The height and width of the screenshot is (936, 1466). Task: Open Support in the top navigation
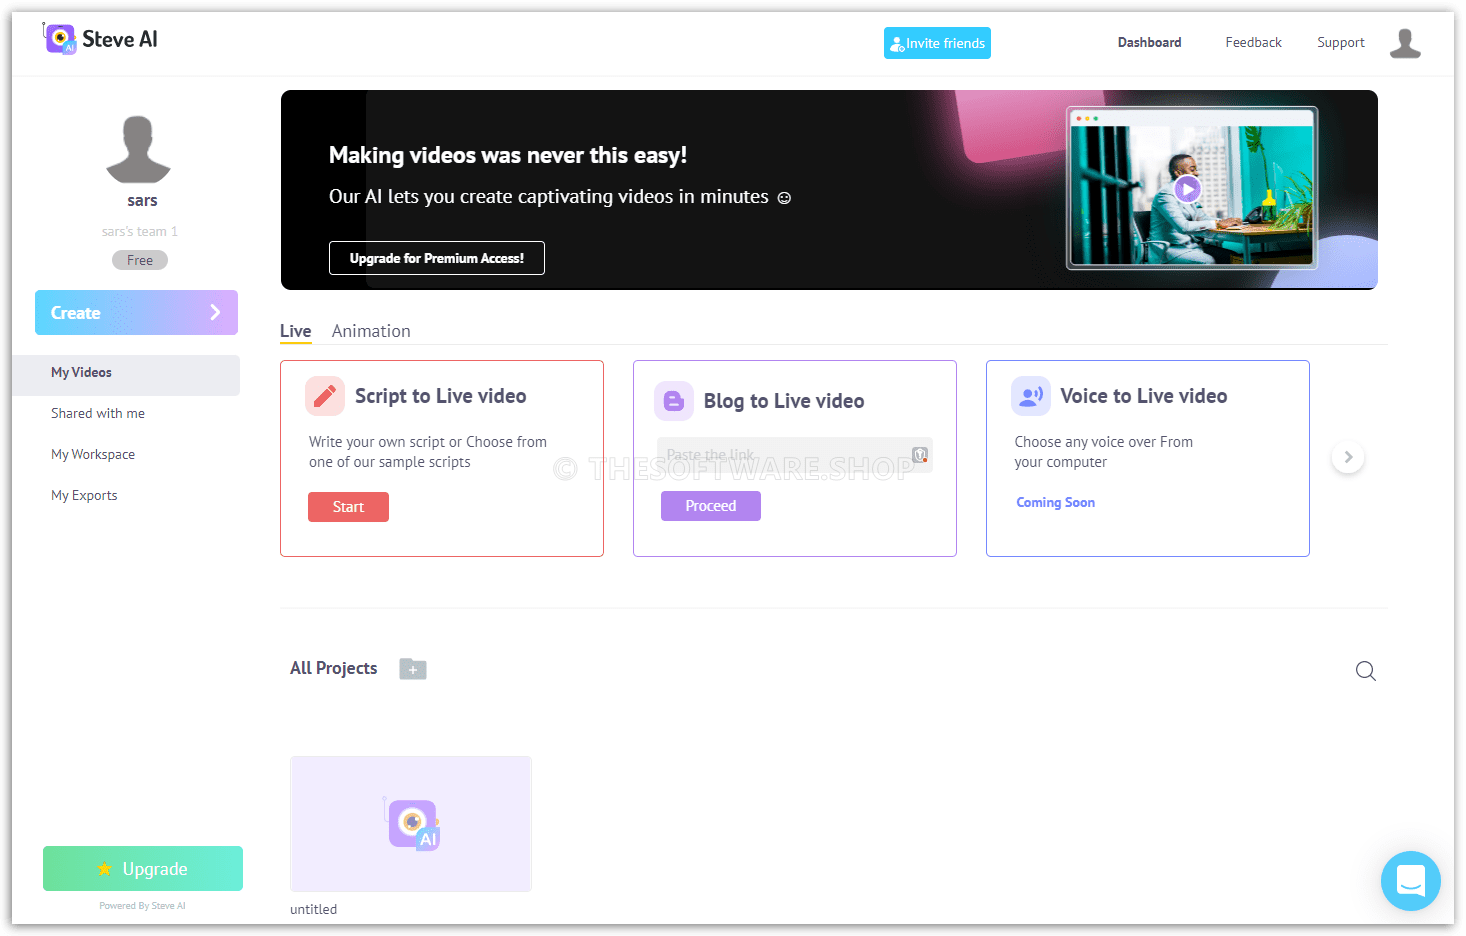pyautogui.click(x=1341, y=42)
